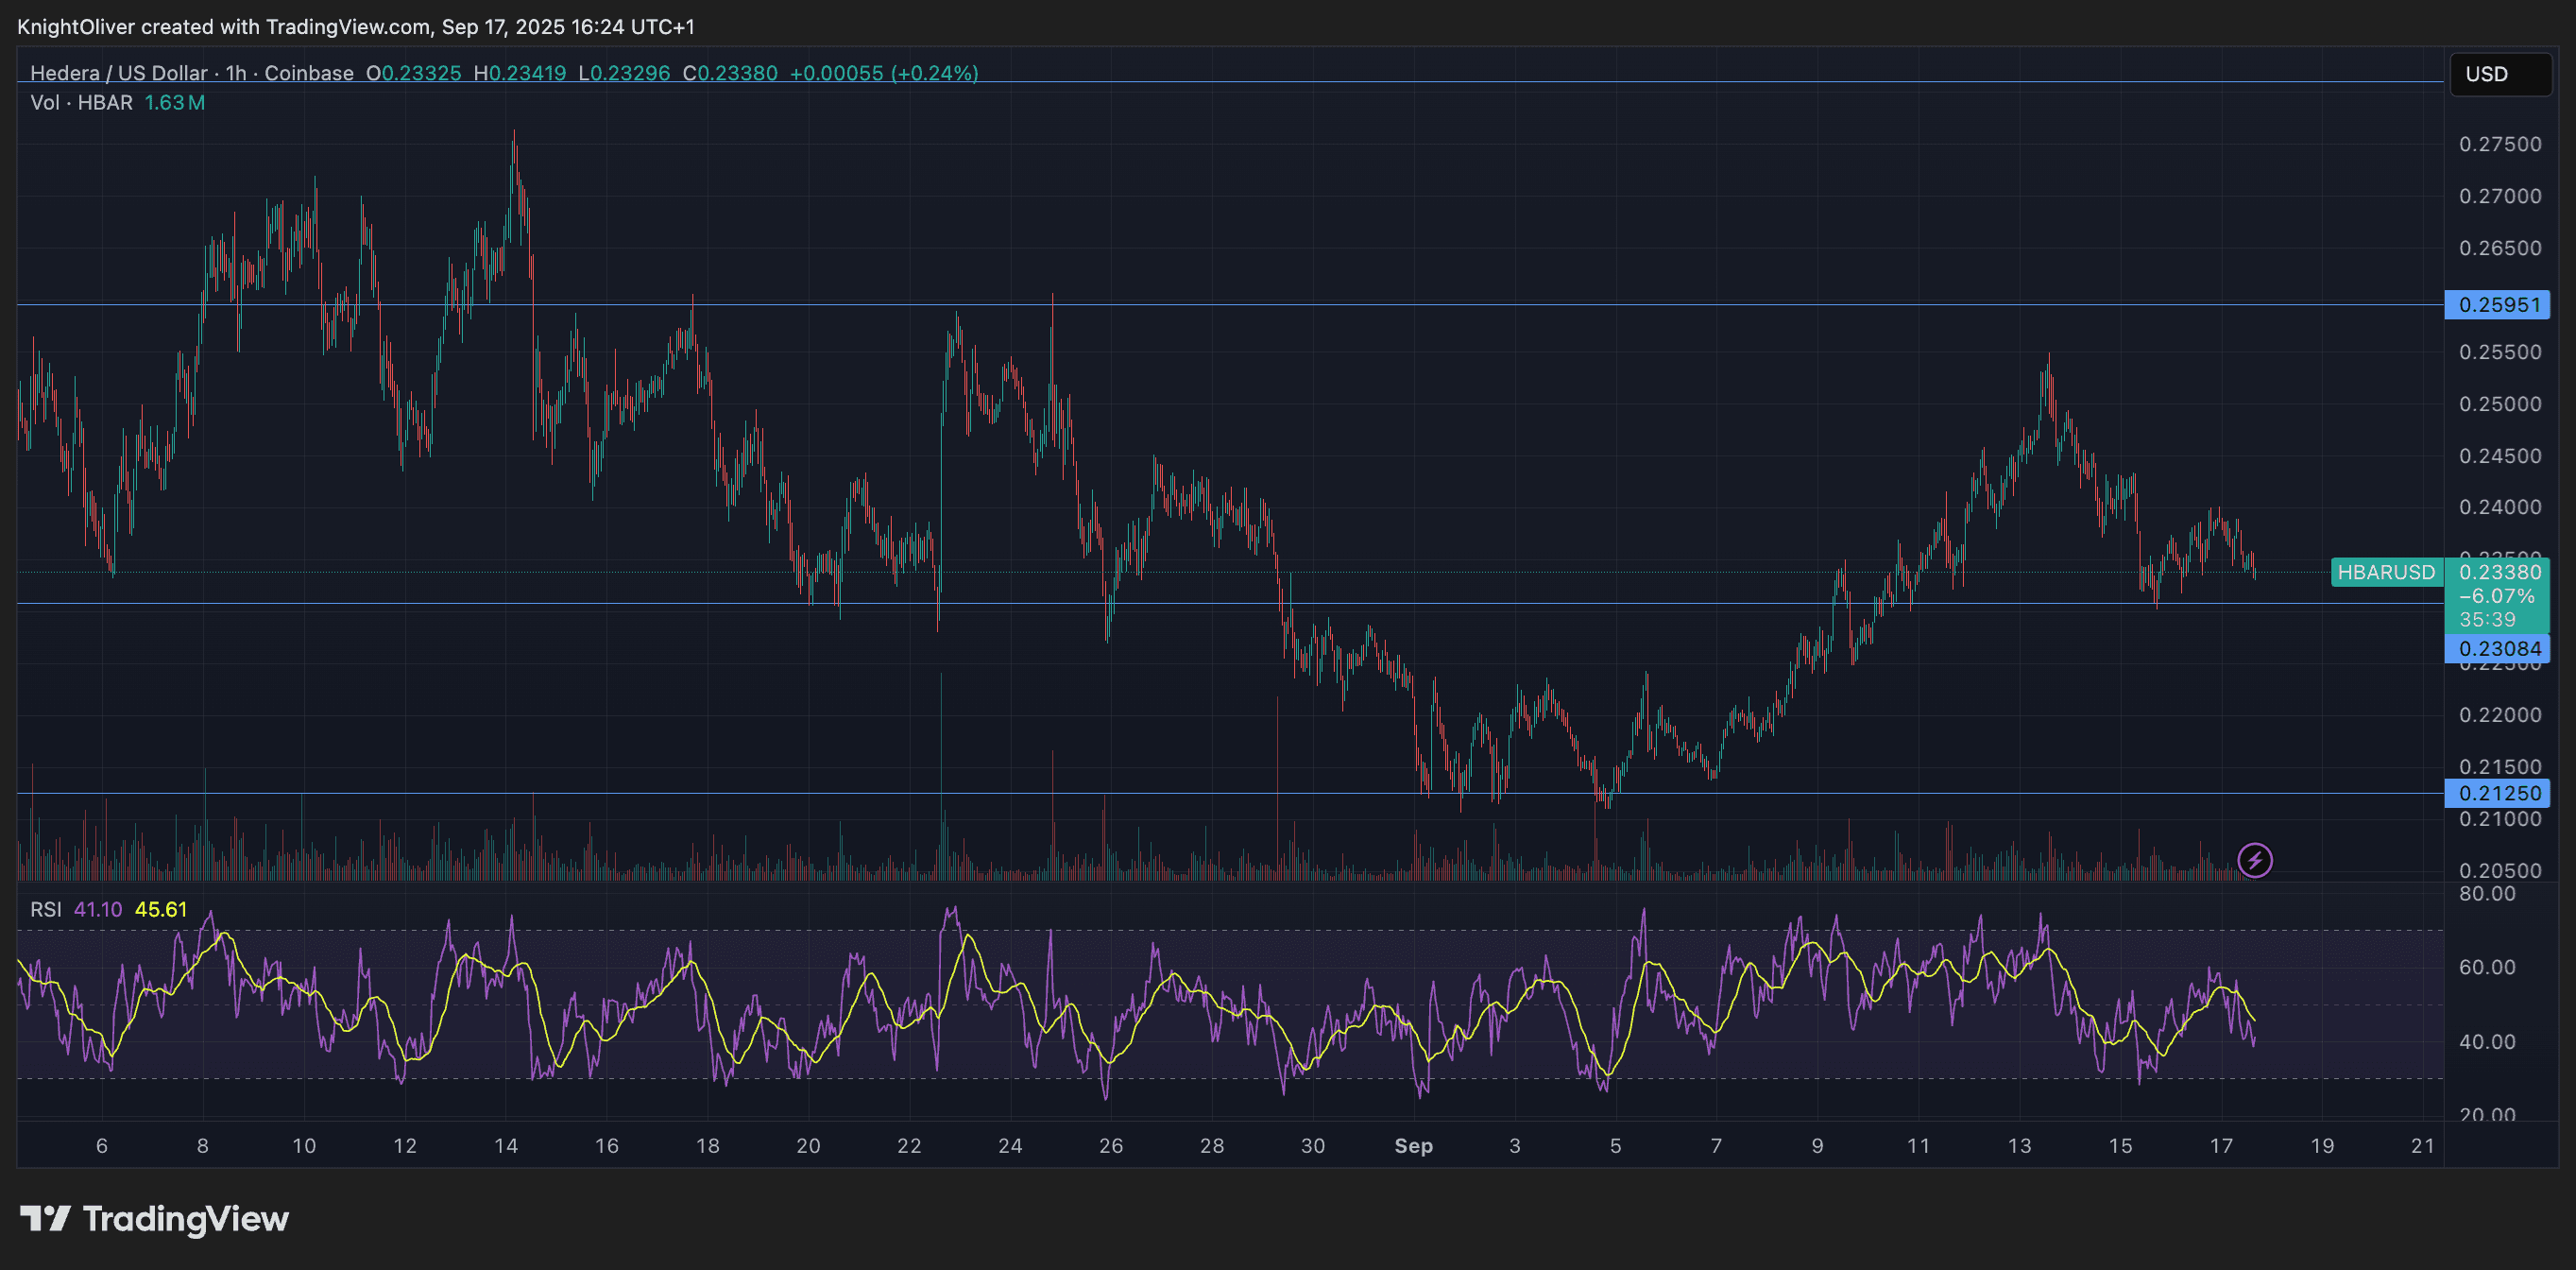Click the 0.23084 support level label
2576x1270 pixels.
pyautogui.click(x=2497, y=648)
